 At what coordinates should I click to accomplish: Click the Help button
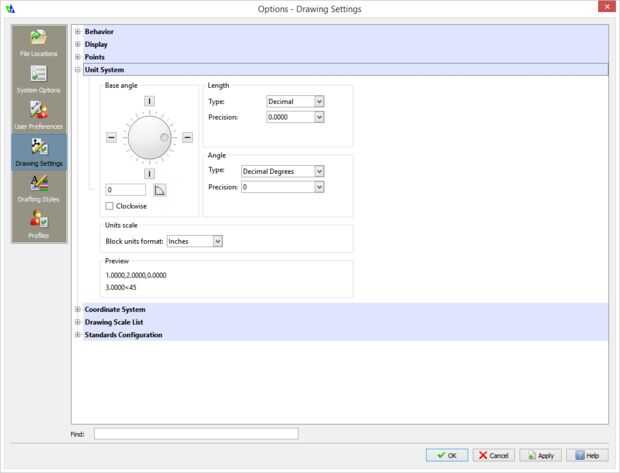point(587,455)
